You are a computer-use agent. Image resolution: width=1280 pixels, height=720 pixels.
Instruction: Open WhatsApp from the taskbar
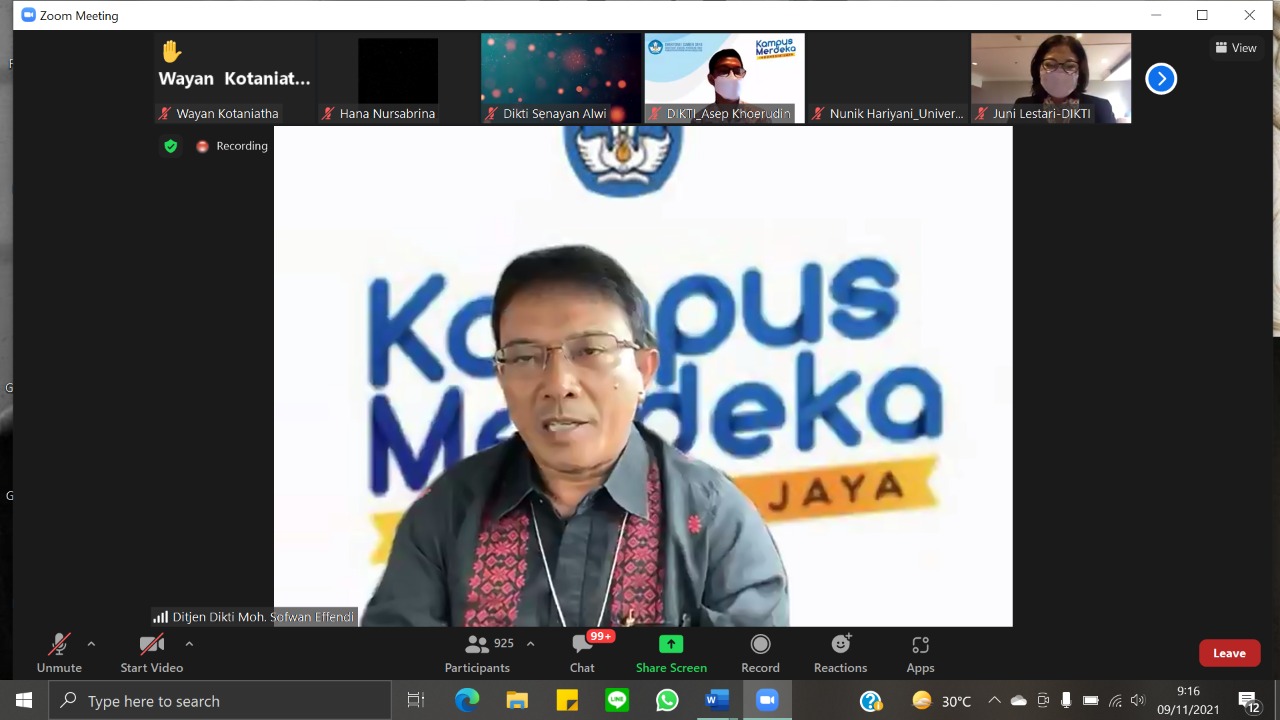(667, 701)
